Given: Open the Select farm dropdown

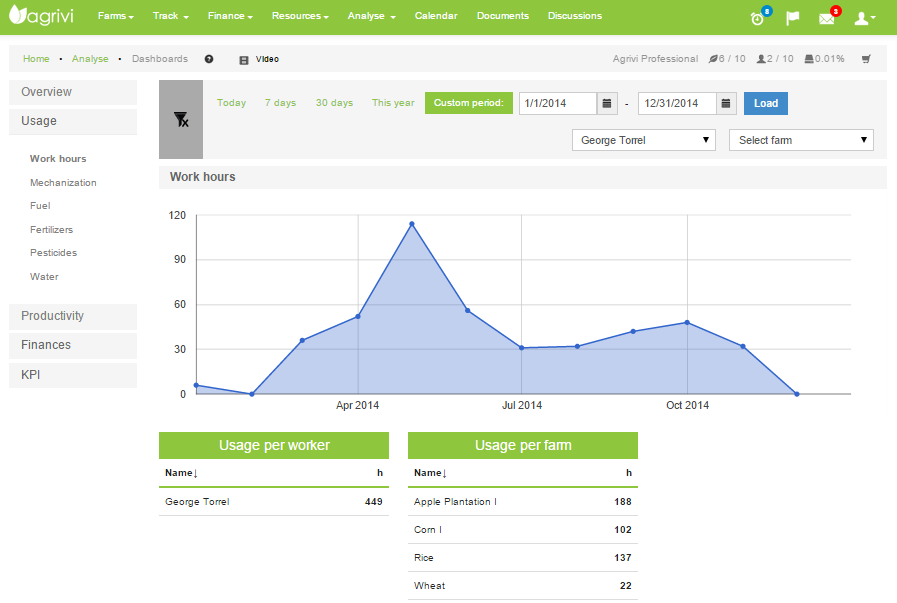Looking at the screenshot, I should 801,140.
